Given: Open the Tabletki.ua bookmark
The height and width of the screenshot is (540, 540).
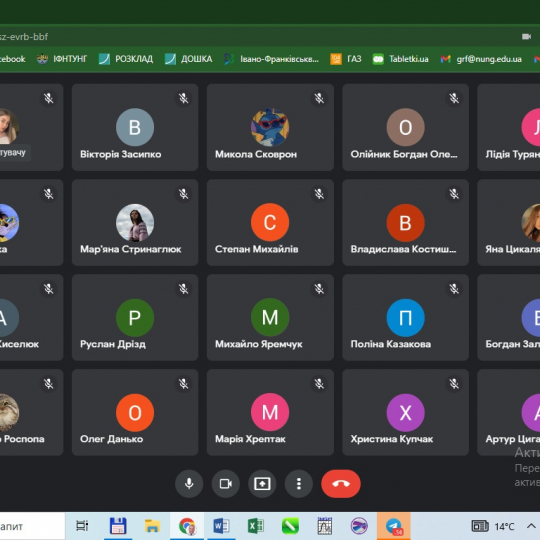Looking at the screenshot, I should [x=401, y=59].
